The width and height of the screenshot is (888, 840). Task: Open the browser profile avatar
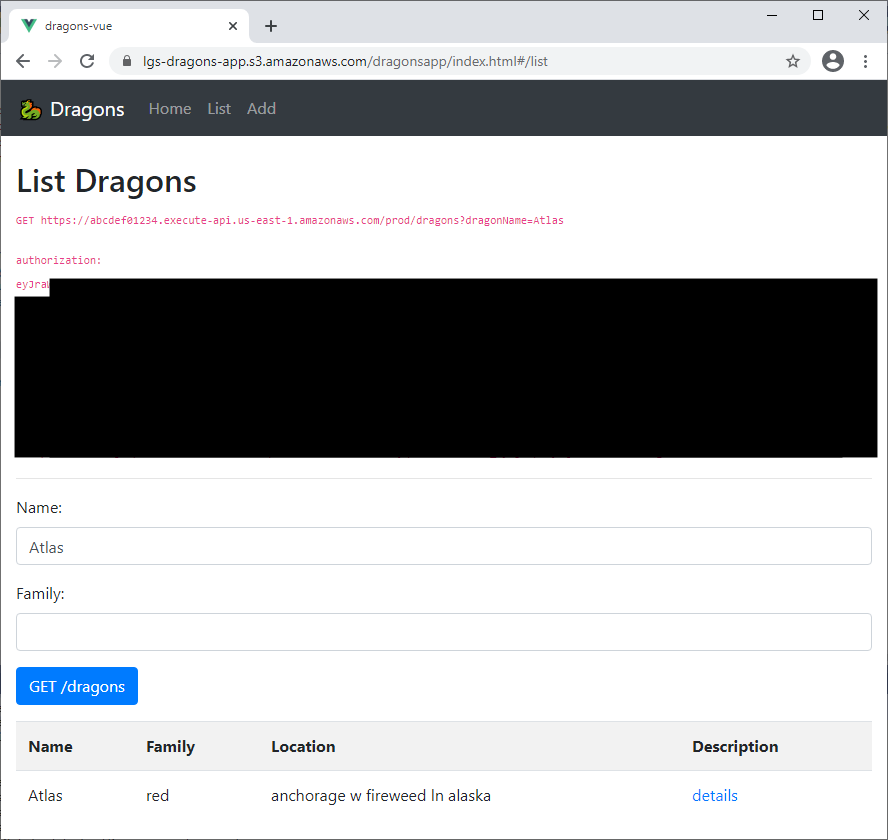pos(833,61)
